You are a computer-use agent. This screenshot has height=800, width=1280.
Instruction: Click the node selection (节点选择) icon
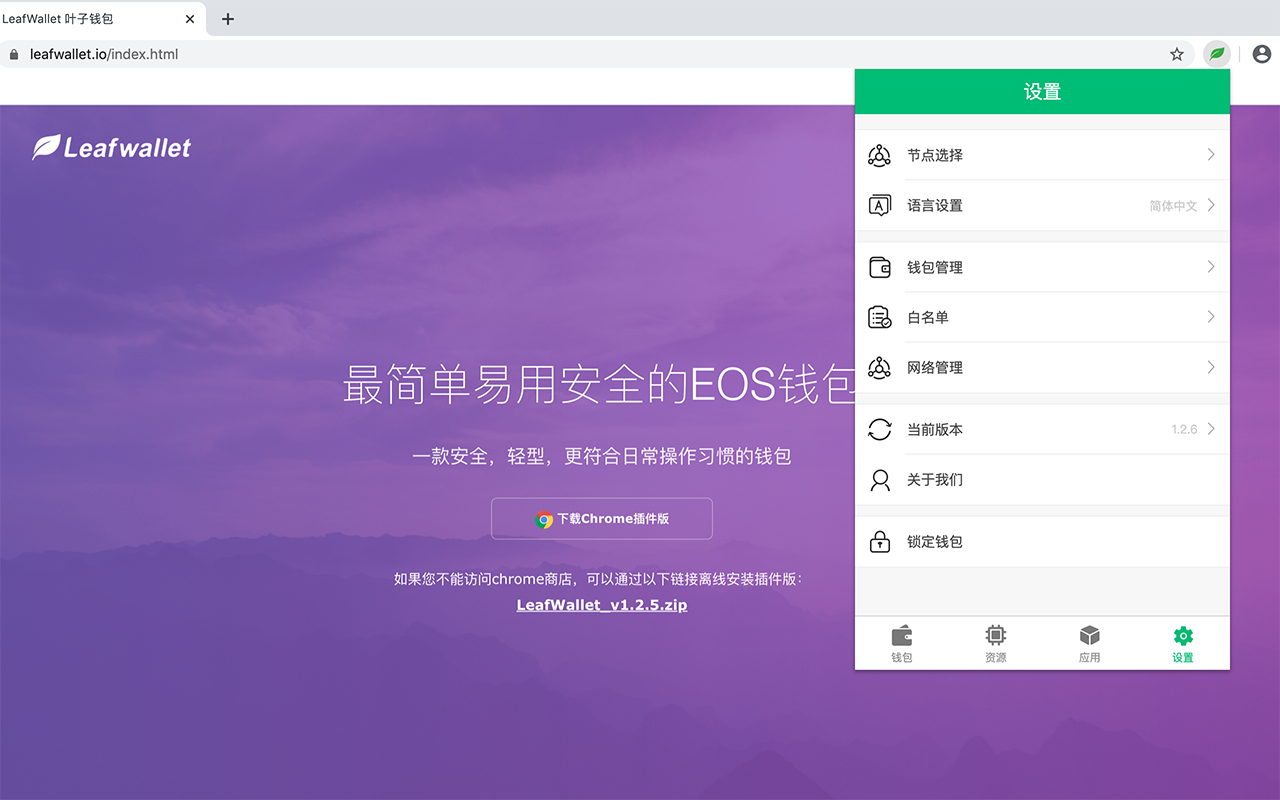tap(879, 155)
